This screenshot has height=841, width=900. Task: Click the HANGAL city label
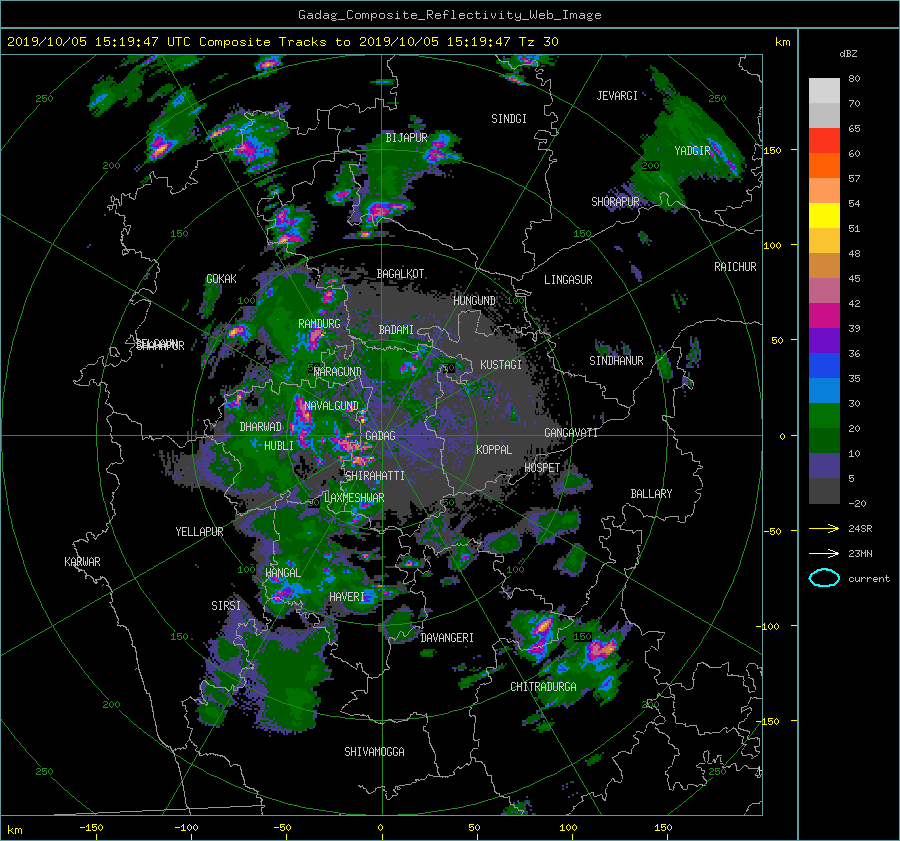(x=282, y=573)
